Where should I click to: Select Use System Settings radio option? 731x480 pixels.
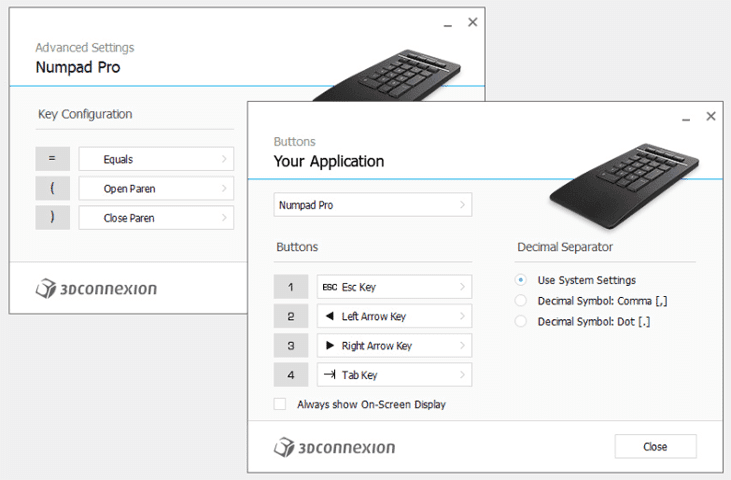tap(520, 280)
